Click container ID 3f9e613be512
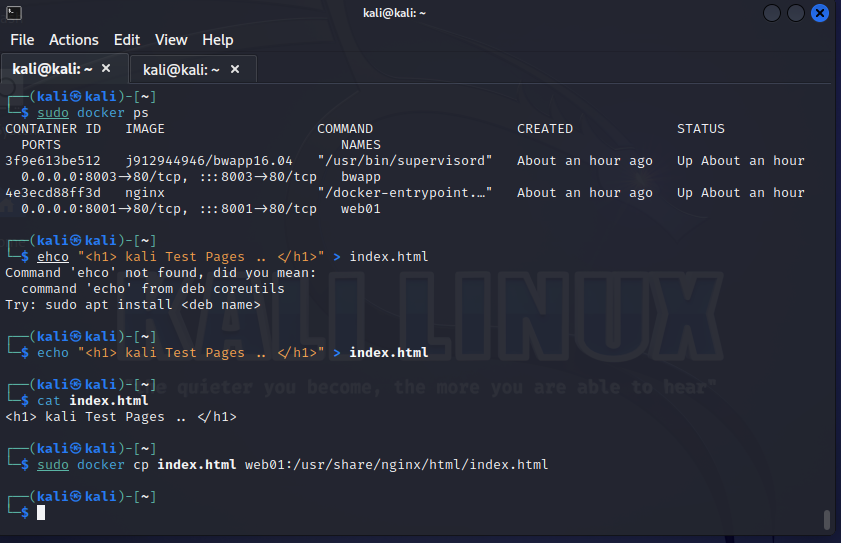Image resolution: width=841 pixels, height=543 pixels. point(53,160)
